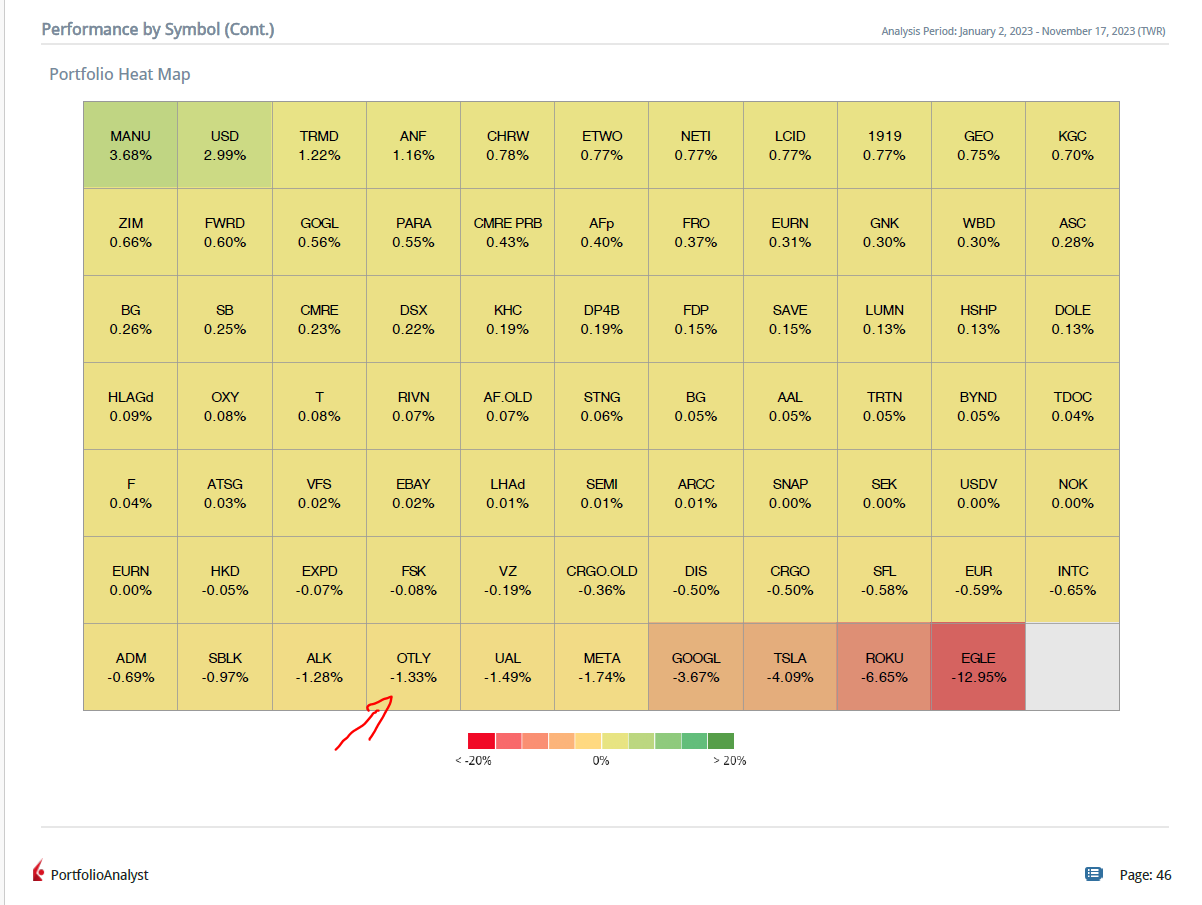
Task: Click the BYND 0.05% cell
Action: (x=978, y=406)
